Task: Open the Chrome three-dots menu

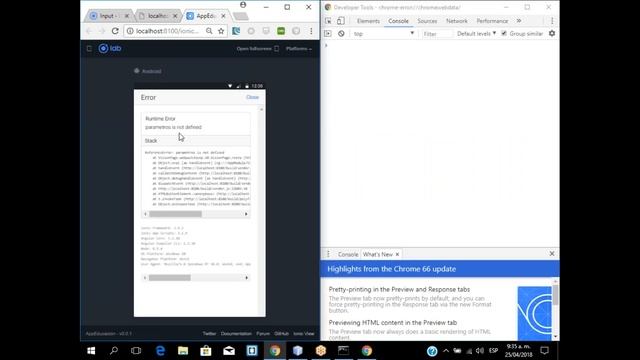Action: (x=311, y=31)
